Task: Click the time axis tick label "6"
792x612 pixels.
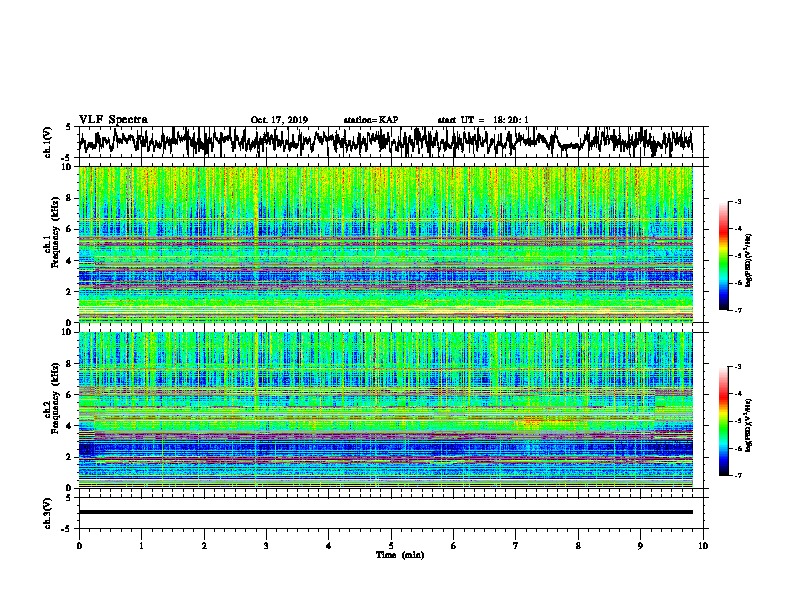Action: click(453, 546)
